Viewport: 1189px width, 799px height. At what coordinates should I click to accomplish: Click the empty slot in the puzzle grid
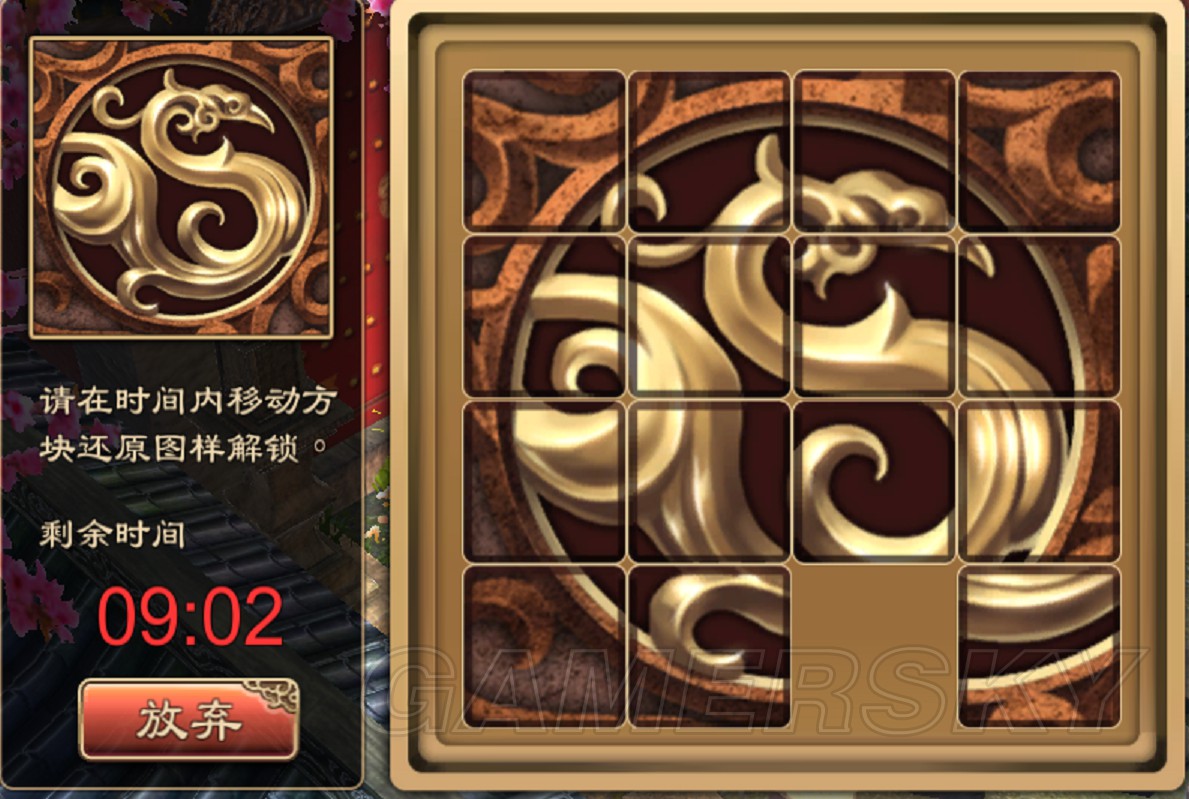[874, 646]
